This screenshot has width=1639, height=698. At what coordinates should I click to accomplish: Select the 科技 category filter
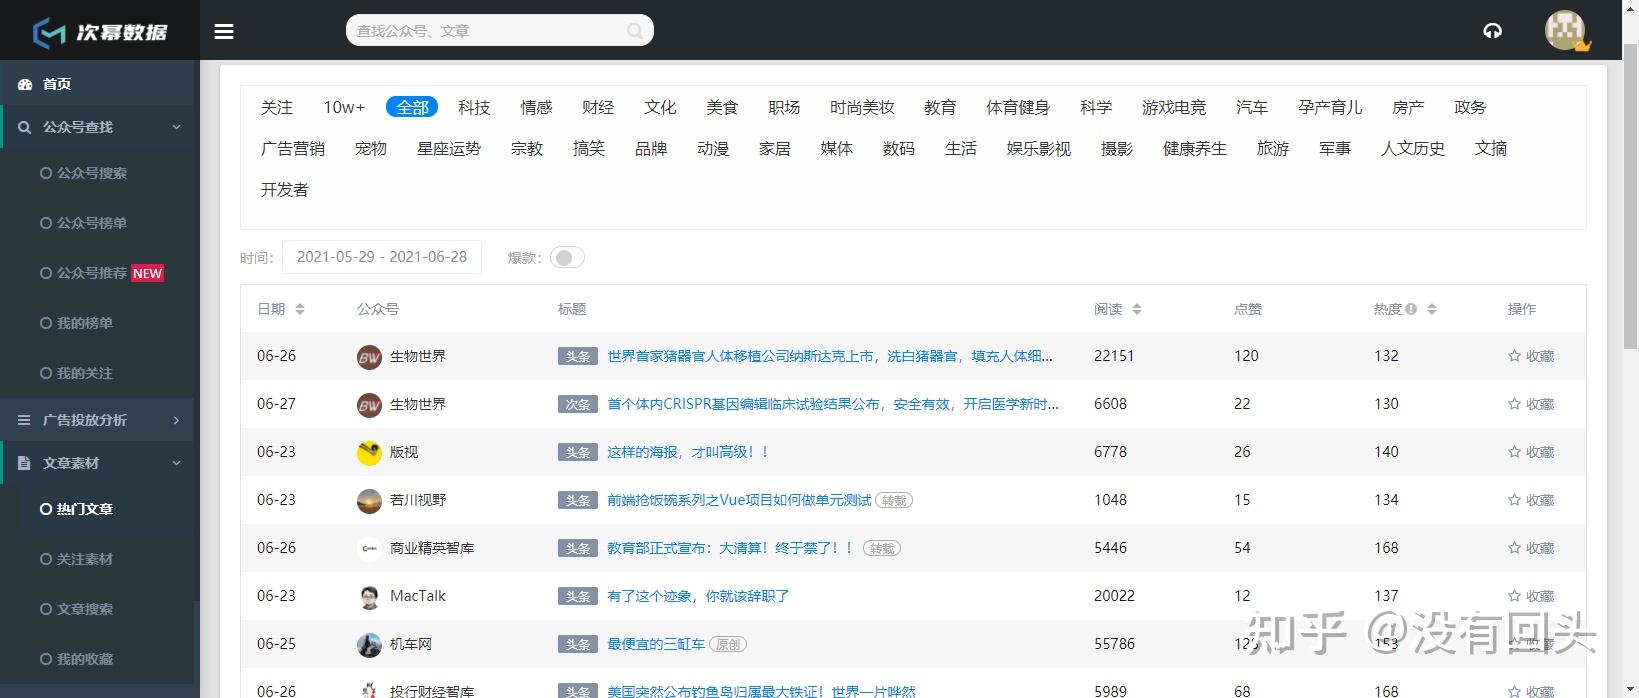tap(474, 107)
